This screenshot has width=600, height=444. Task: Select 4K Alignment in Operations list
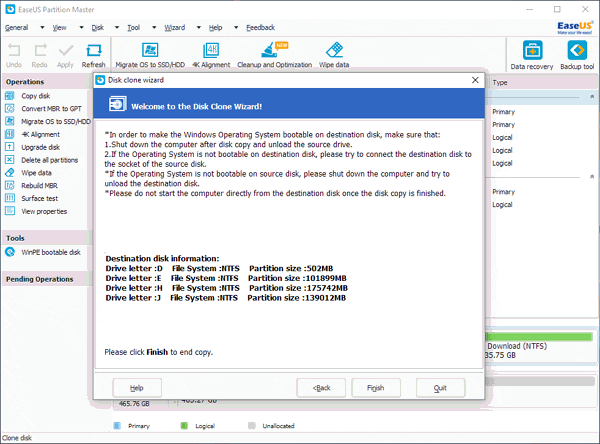40,134
